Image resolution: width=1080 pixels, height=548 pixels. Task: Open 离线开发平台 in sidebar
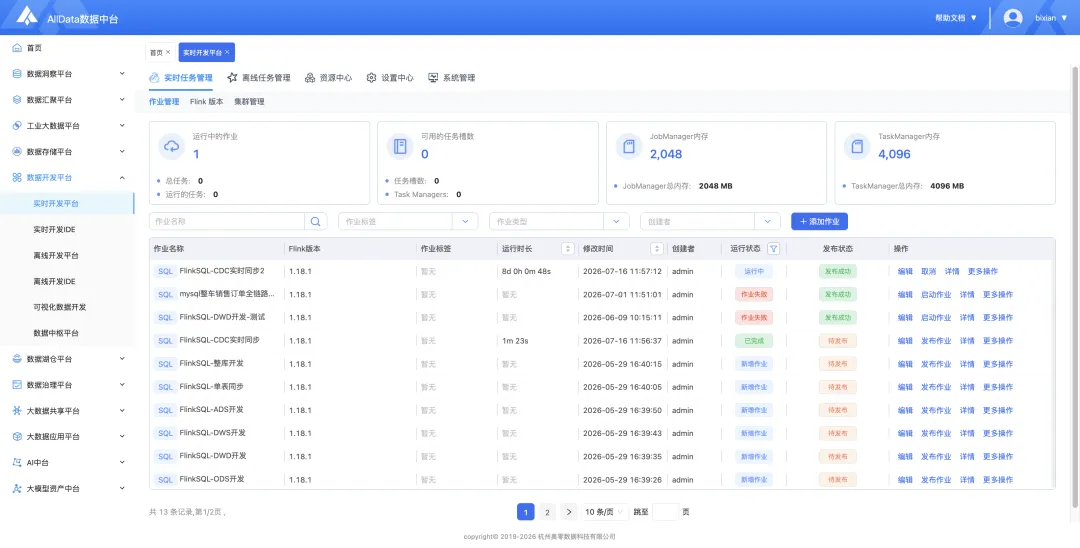coord(56,255)
